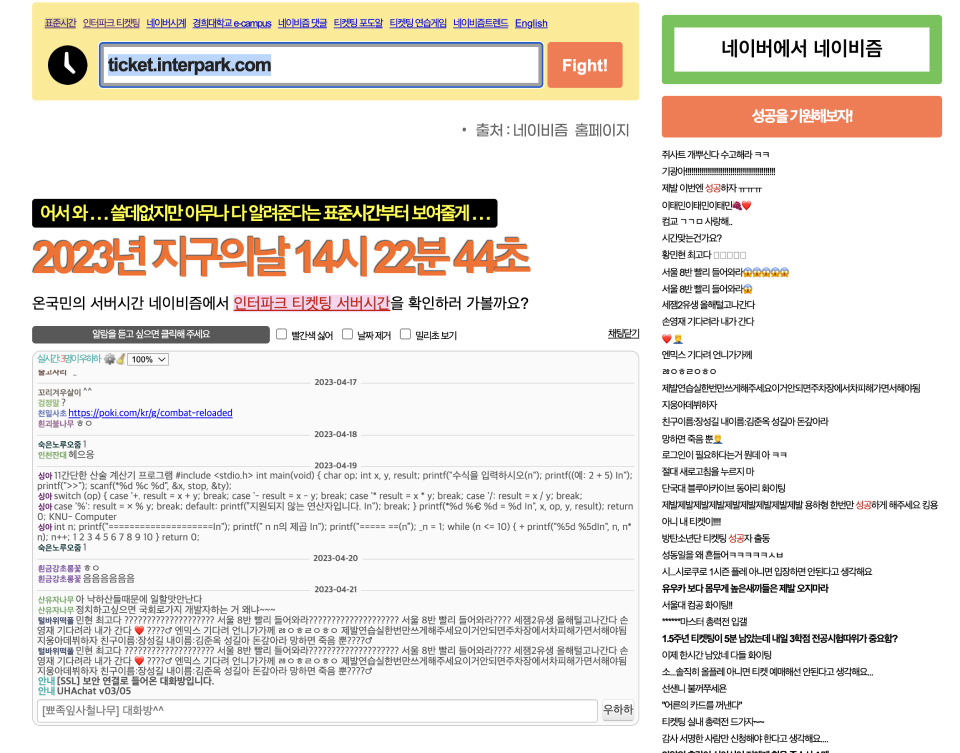Enable the 빨간색 싫어 checkbox
This screenshot has width=960, height=753.
[x=281, y=334]
